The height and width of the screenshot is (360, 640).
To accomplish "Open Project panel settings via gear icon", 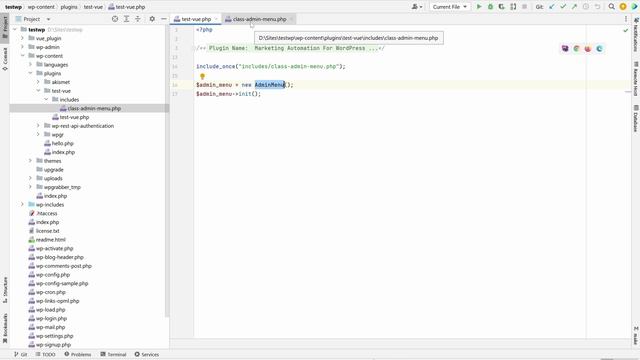I will point(152,19).
